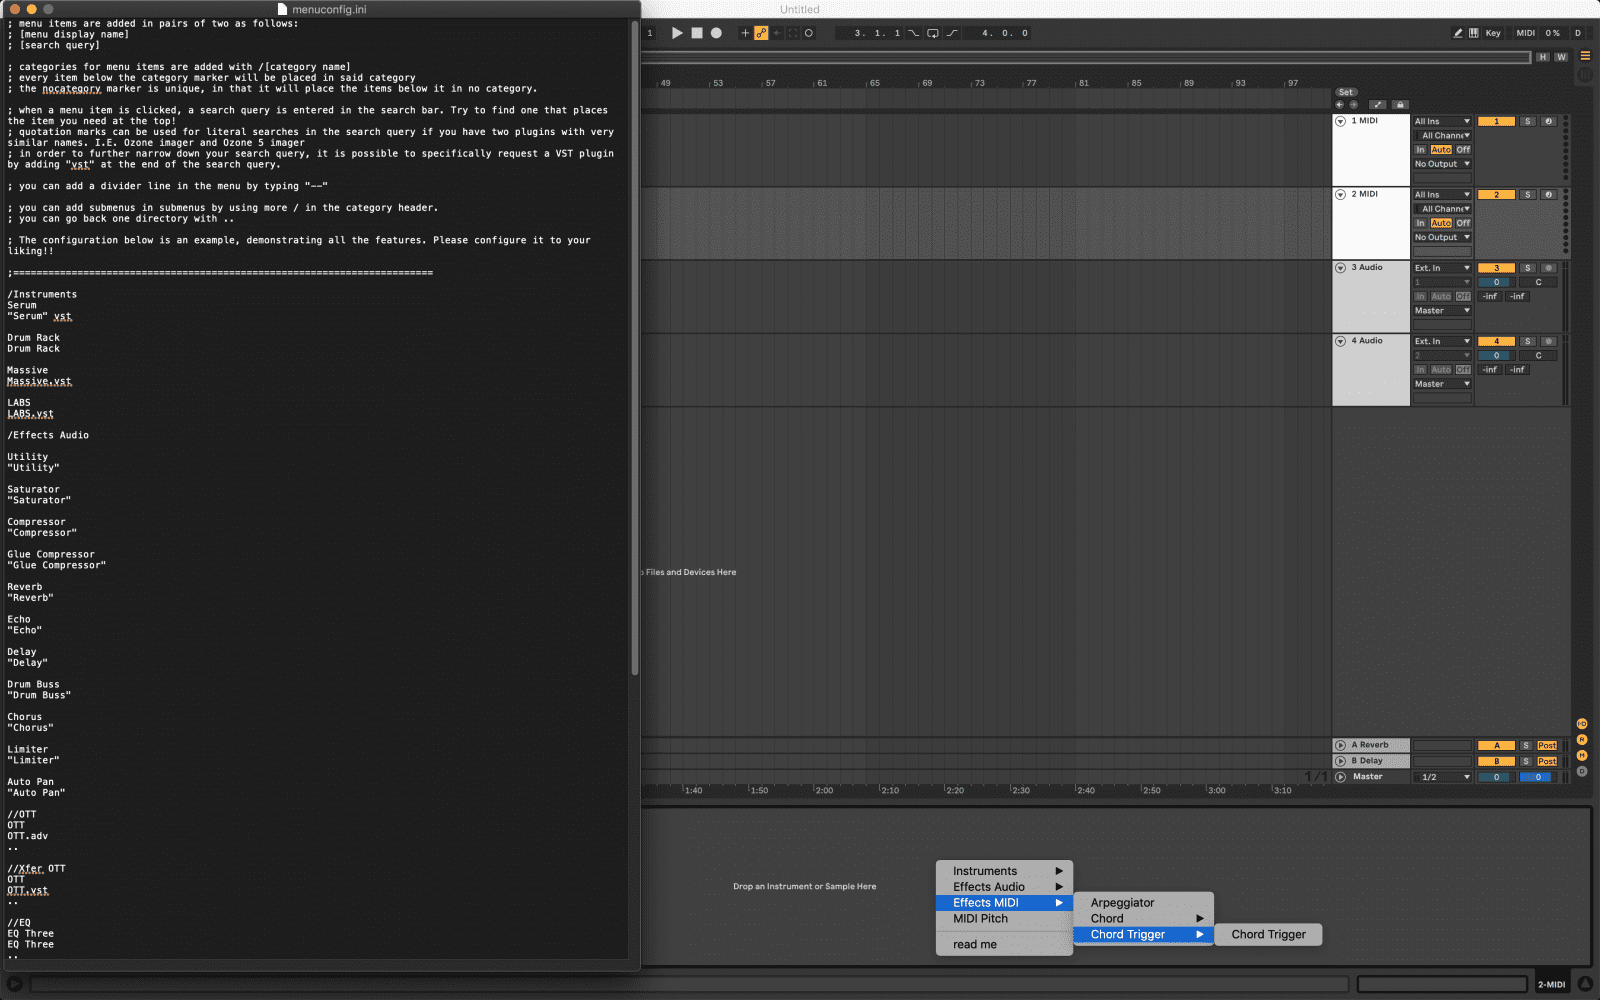Collapse the 3 Audio track
Screen dimensions: 1600x1000
[x=1340, y=268]
